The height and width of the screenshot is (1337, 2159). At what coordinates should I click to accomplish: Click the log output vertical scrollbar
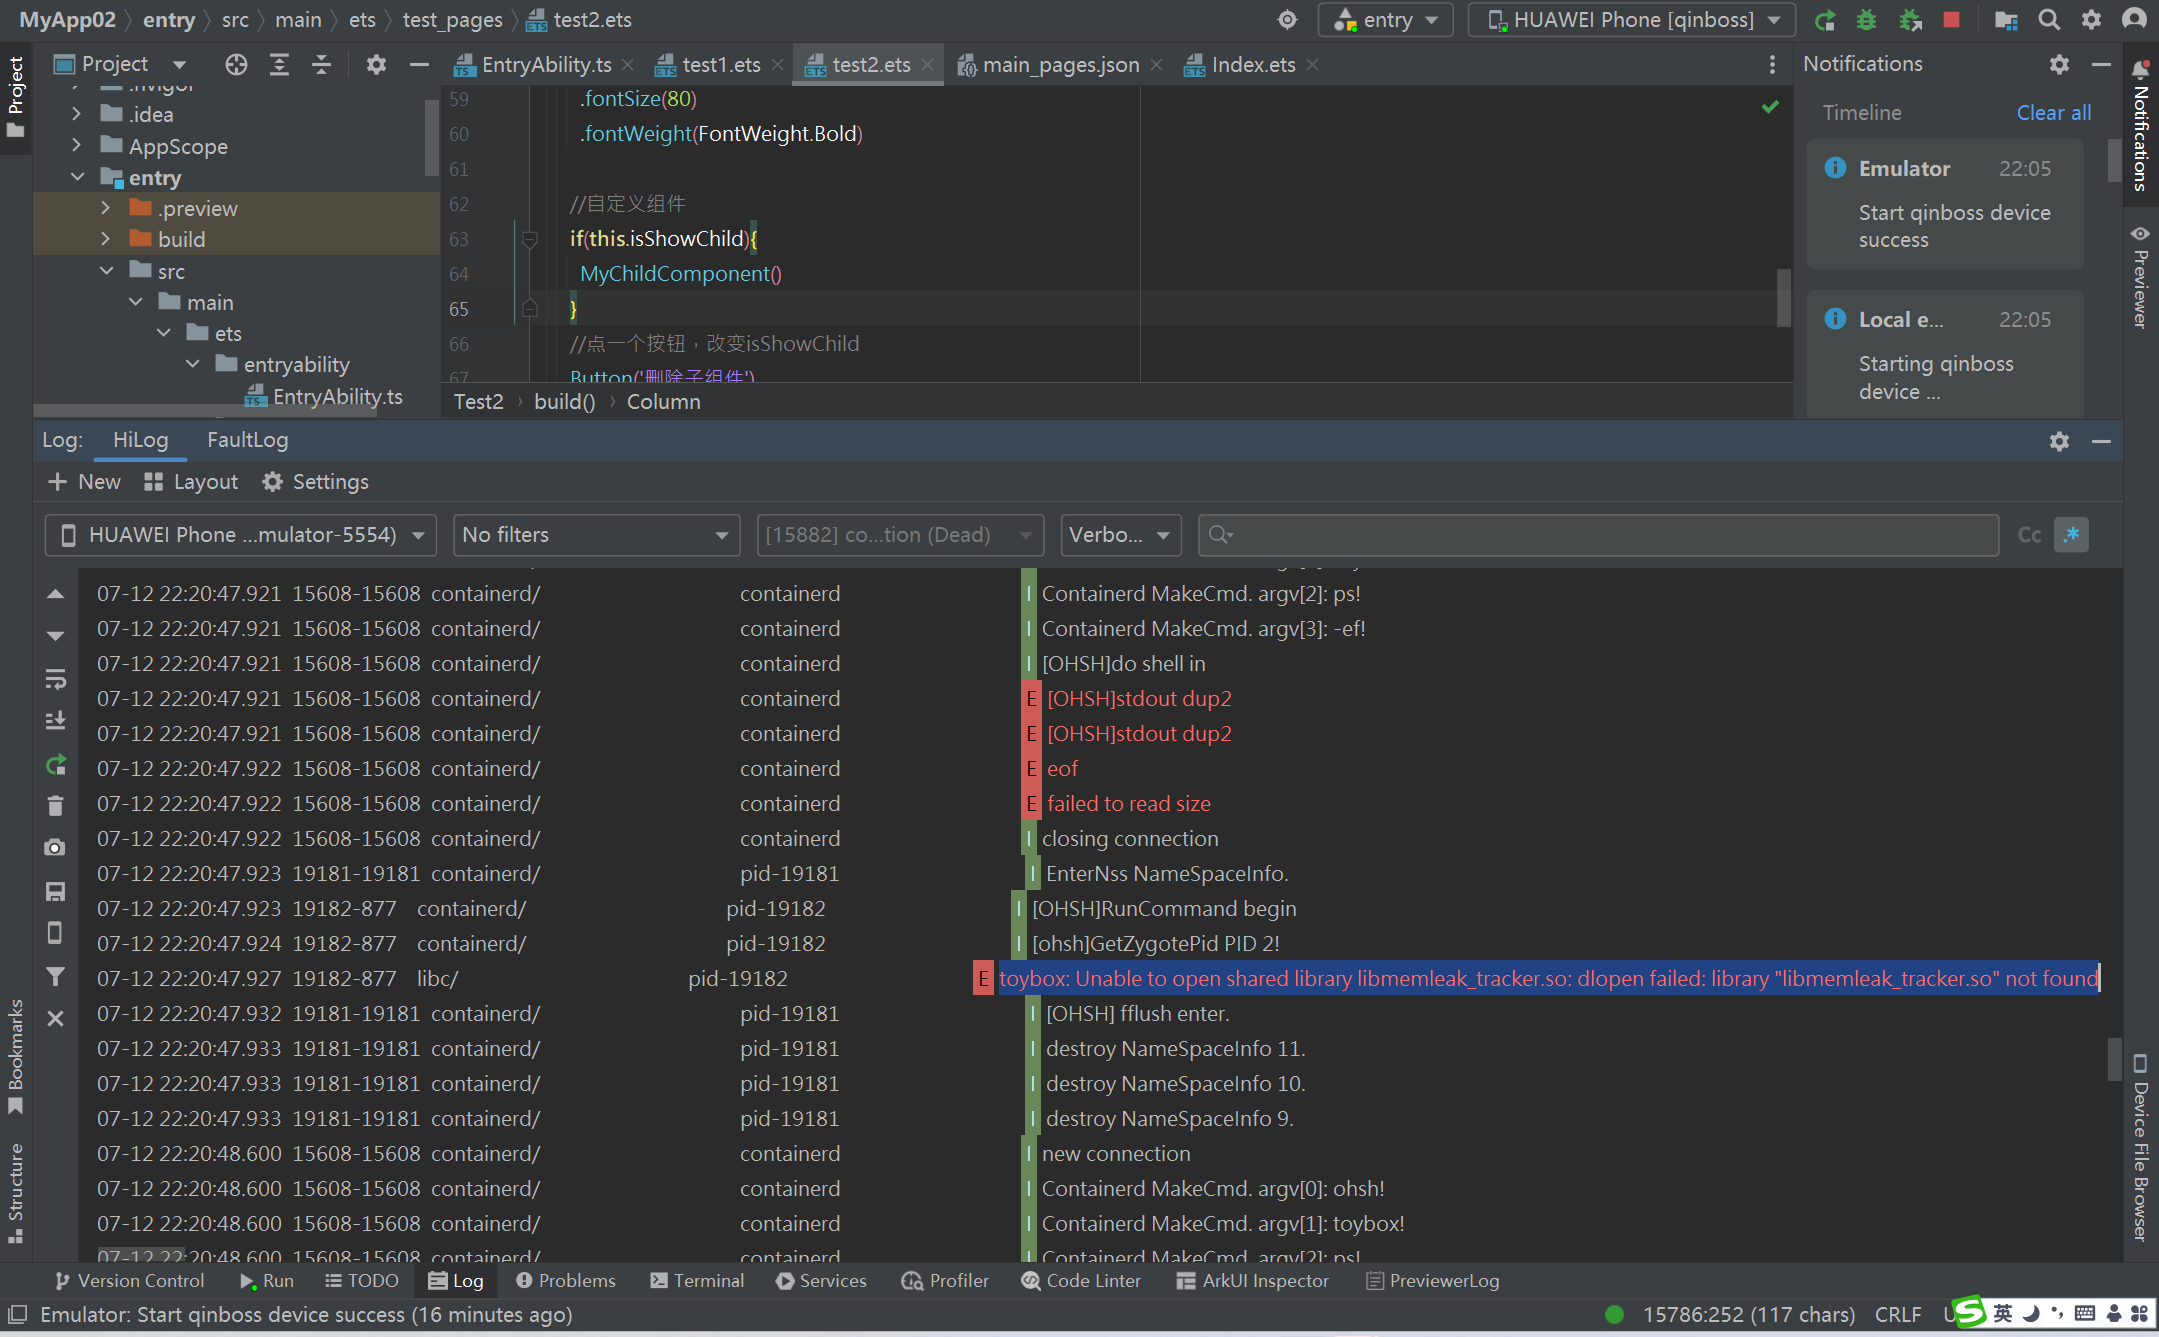(2114, 1058)
